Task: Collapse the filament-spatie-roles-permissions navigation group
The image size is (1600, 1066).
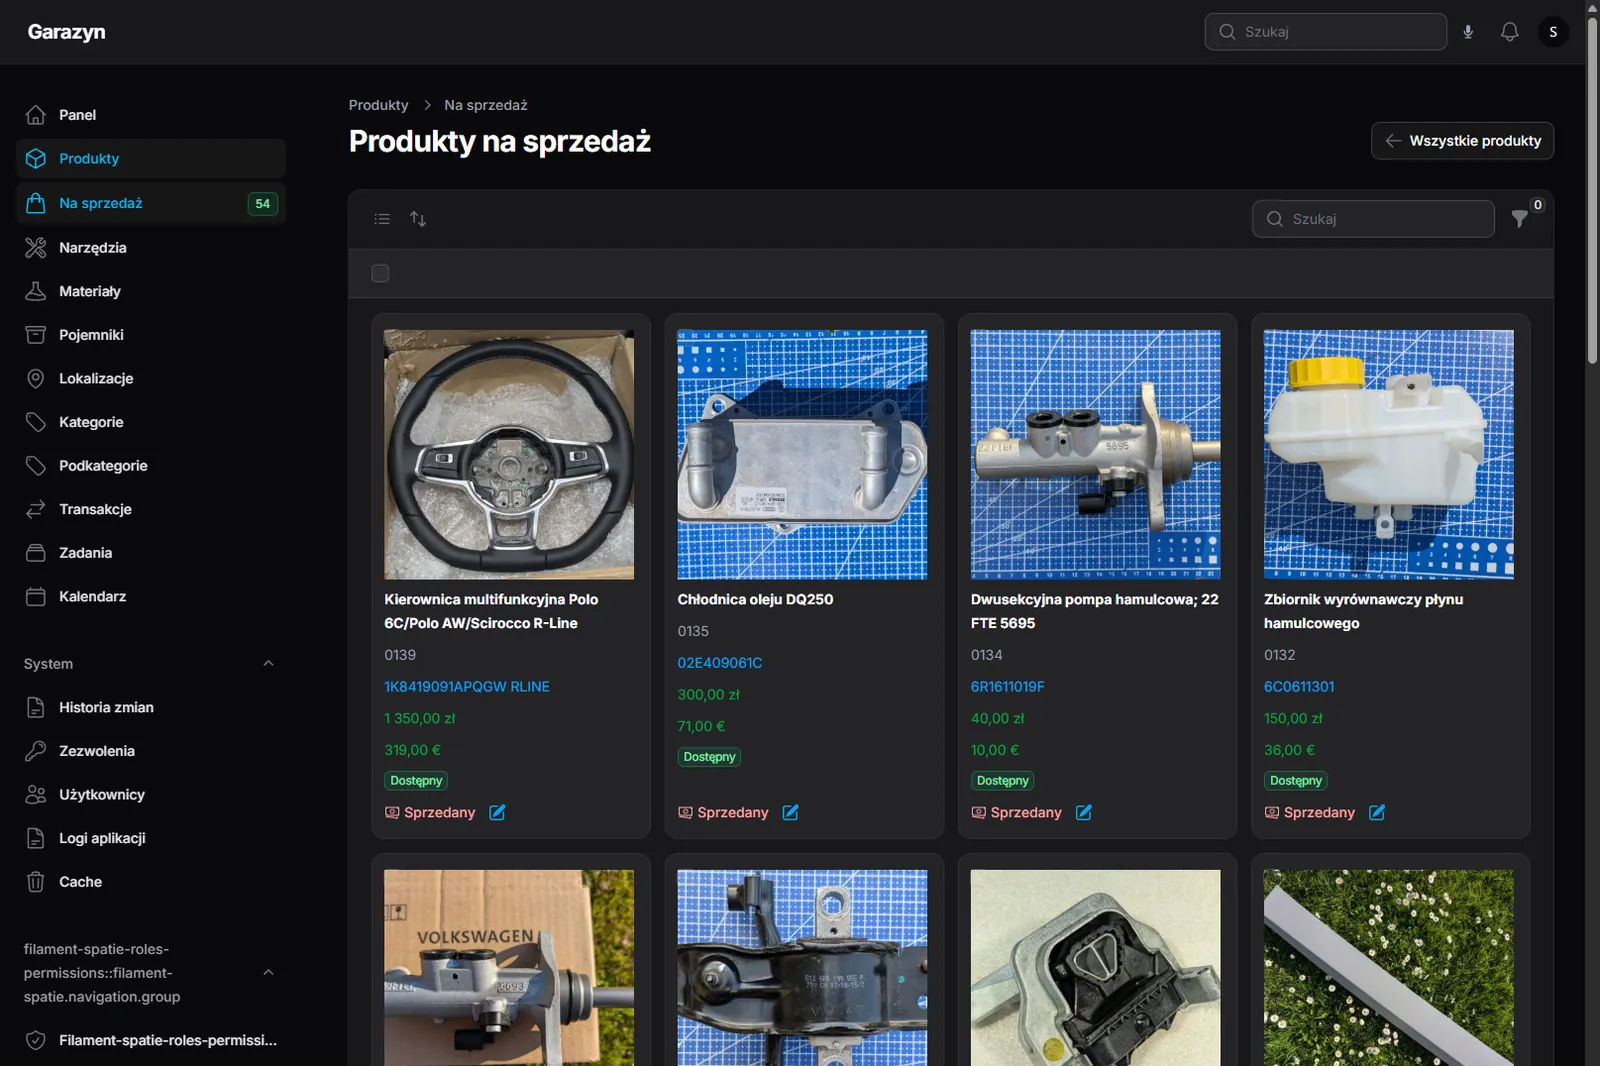Action: 268,972
